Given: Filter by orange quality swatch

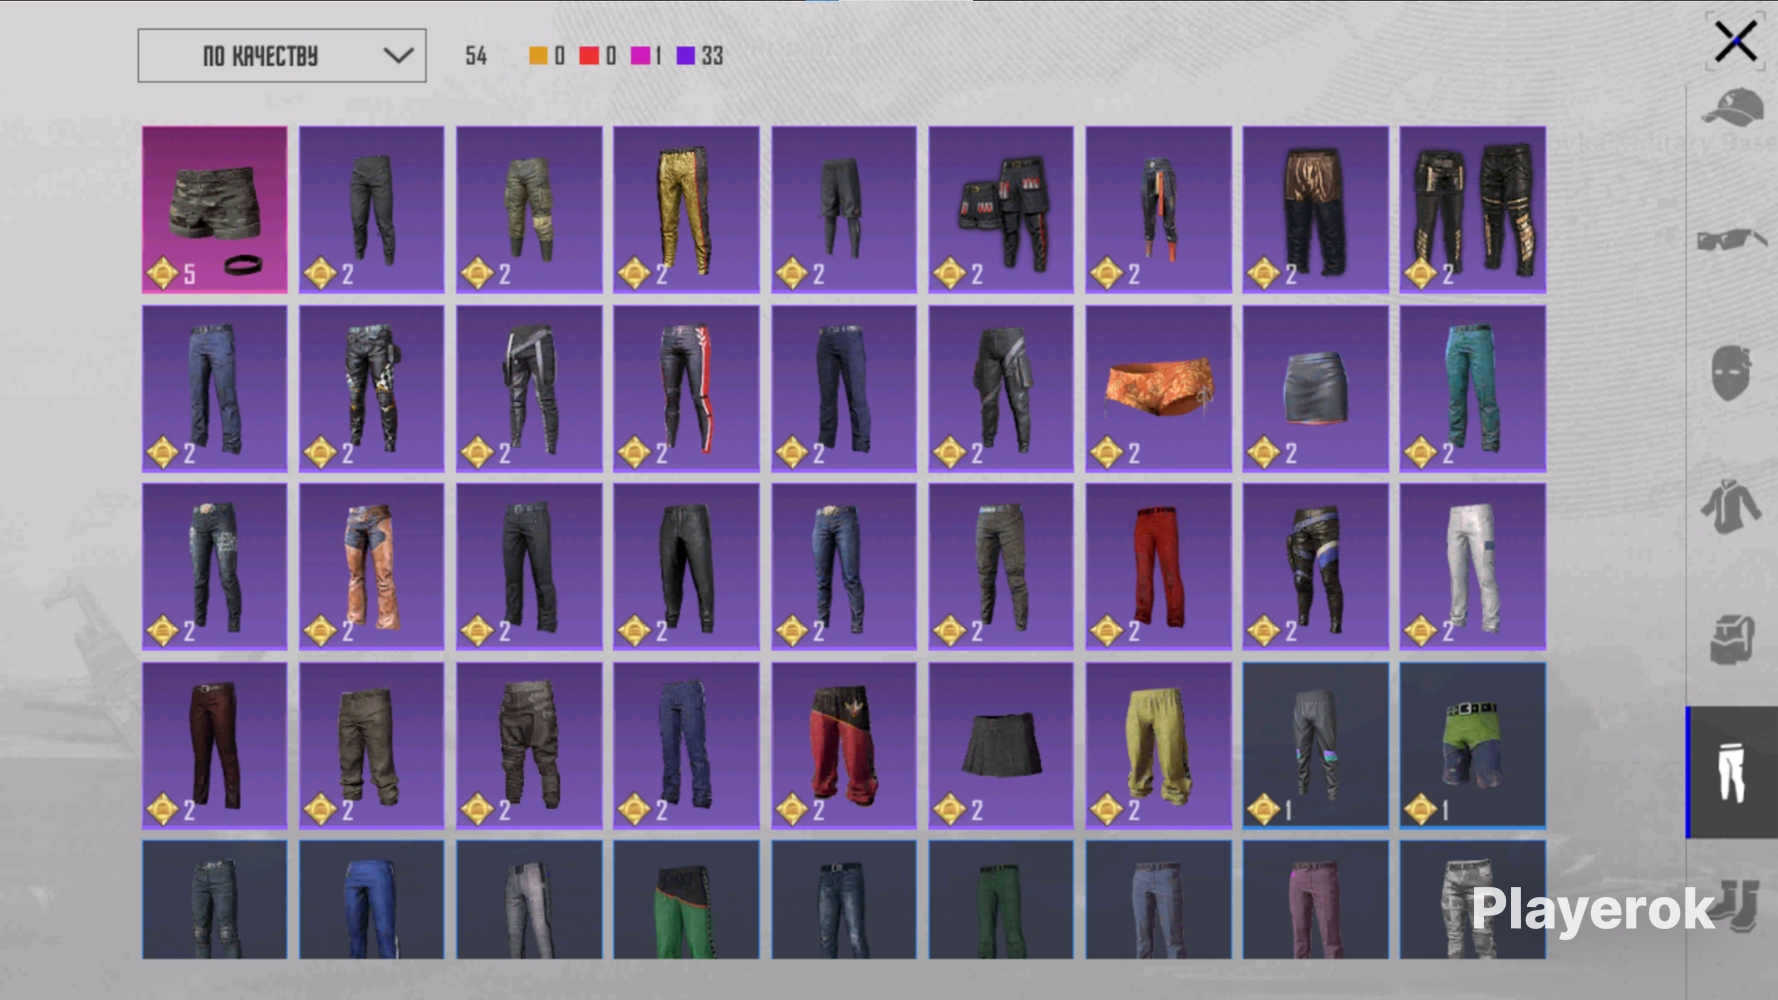Looking at the screenshot, I should pyautogui.click(x=538, y=56).
